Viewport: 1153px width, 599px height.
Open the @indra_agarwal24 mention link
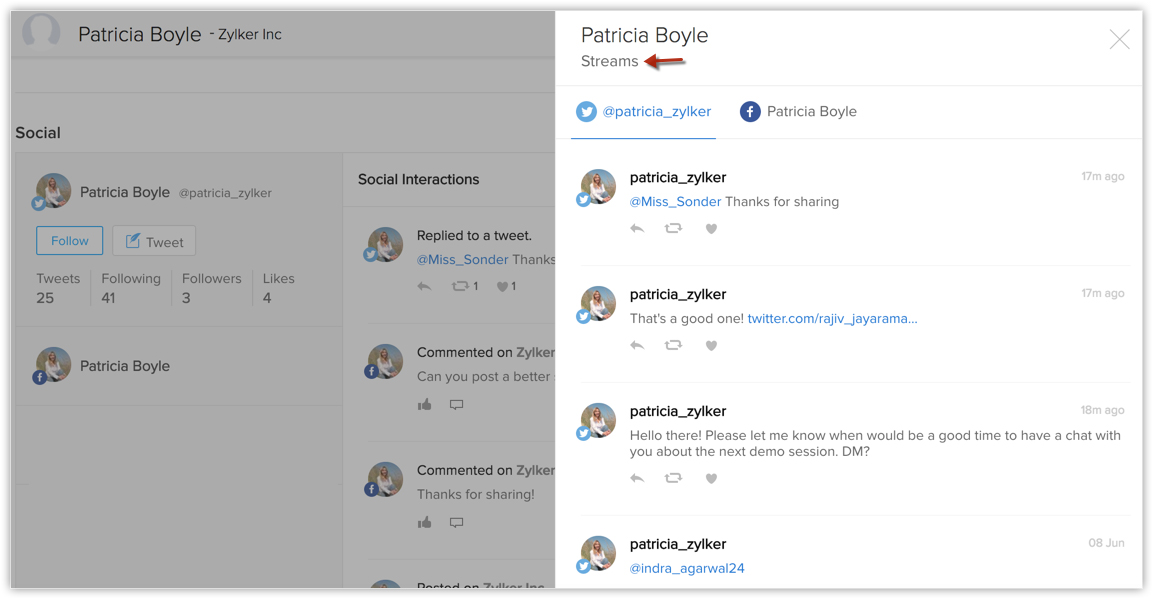coord(687,569)
